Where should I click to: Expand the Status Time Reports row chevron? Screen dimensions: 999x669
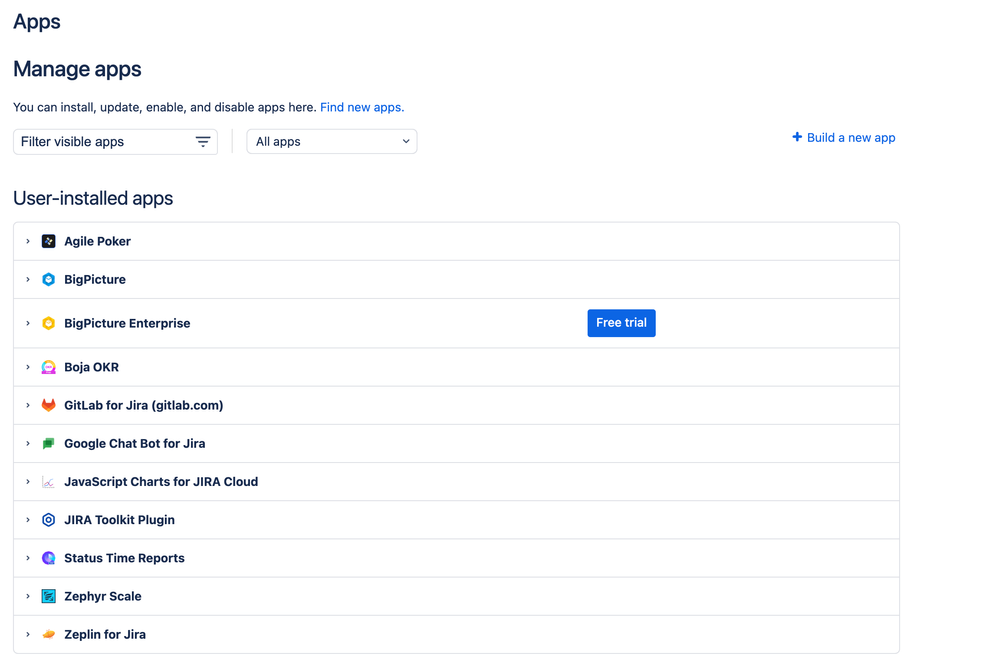tap(28, 559)
